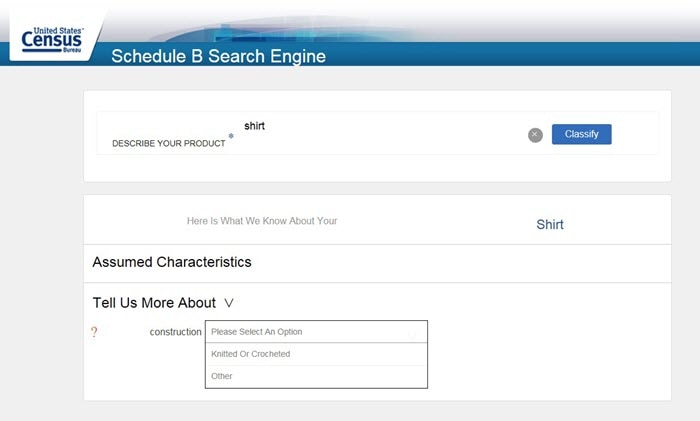This screenshot has height=421, width=700.
Task: Clear the product description with the X icon
Action: [x=535, y=135]
